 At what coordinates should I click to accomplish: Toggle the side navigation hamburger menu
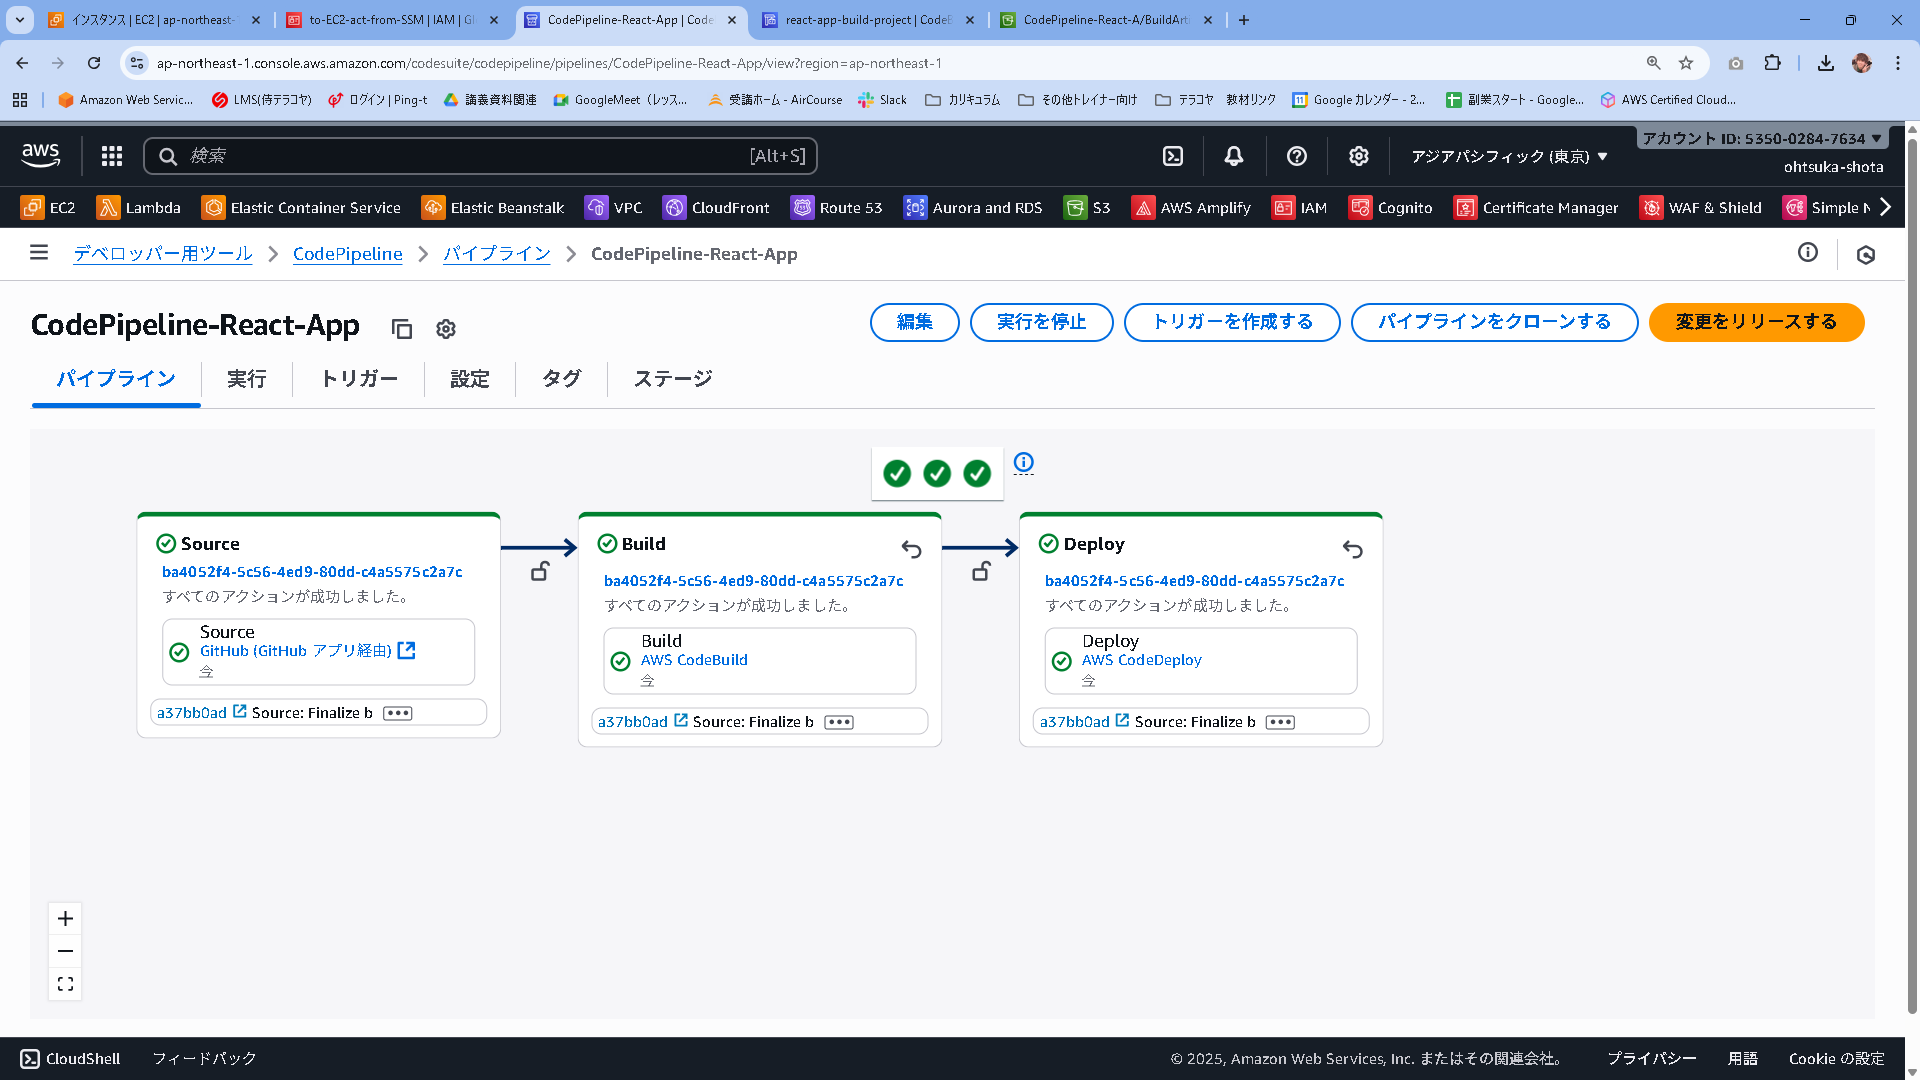39,253
